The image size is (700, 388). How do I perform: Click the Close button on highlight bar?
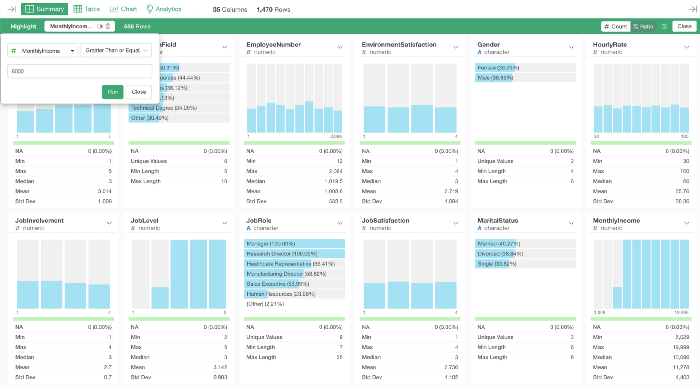pyautogui.click(x=684, y=26)
